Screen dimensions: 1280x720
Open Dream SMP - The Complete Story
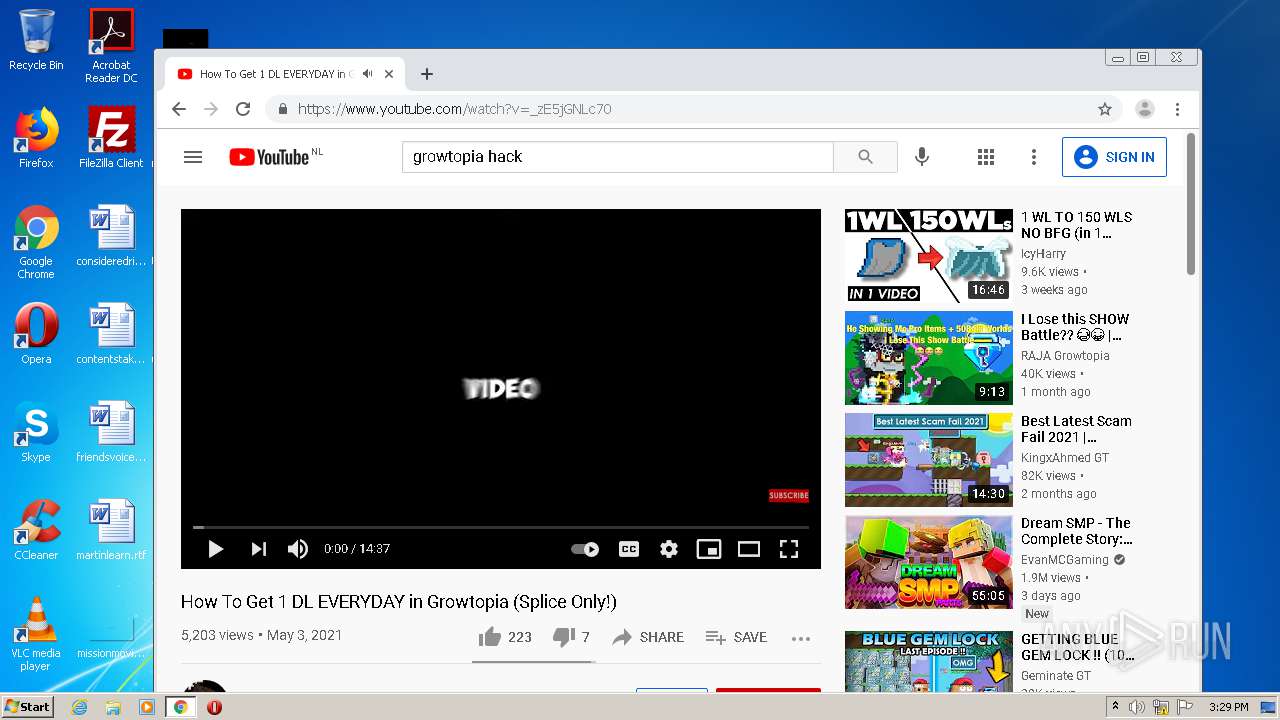[1076, 531]
